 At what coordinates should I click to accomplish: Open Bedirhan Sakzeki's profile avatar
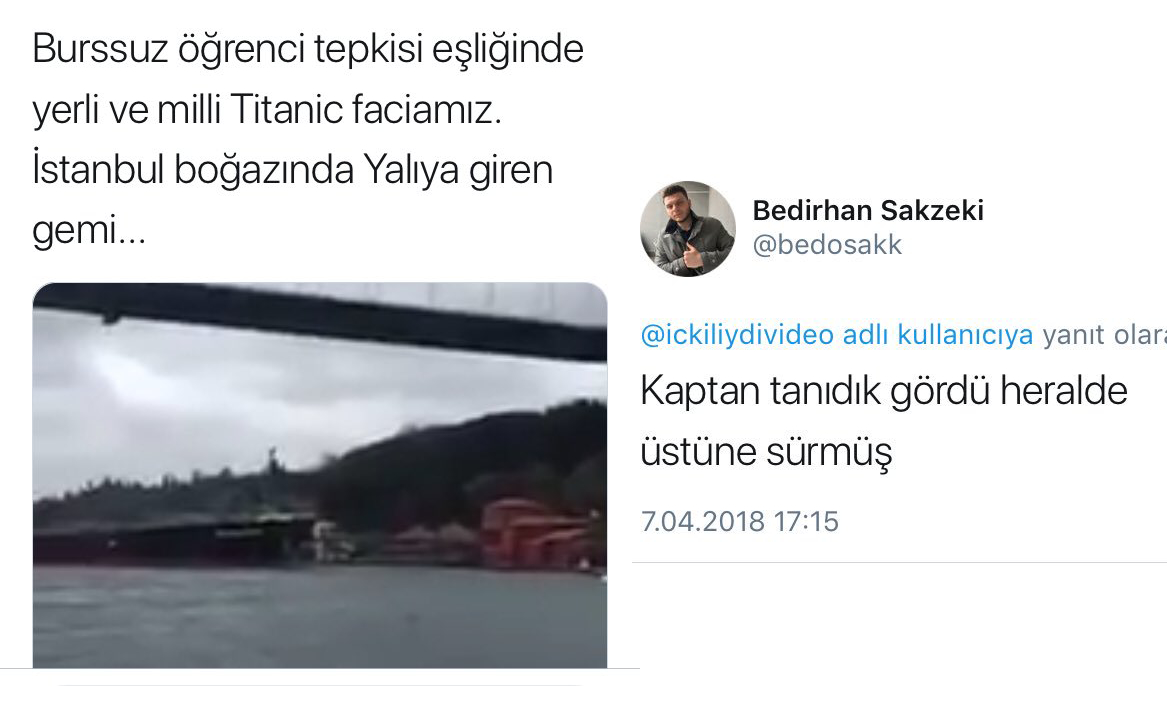(x=688, y=229)
